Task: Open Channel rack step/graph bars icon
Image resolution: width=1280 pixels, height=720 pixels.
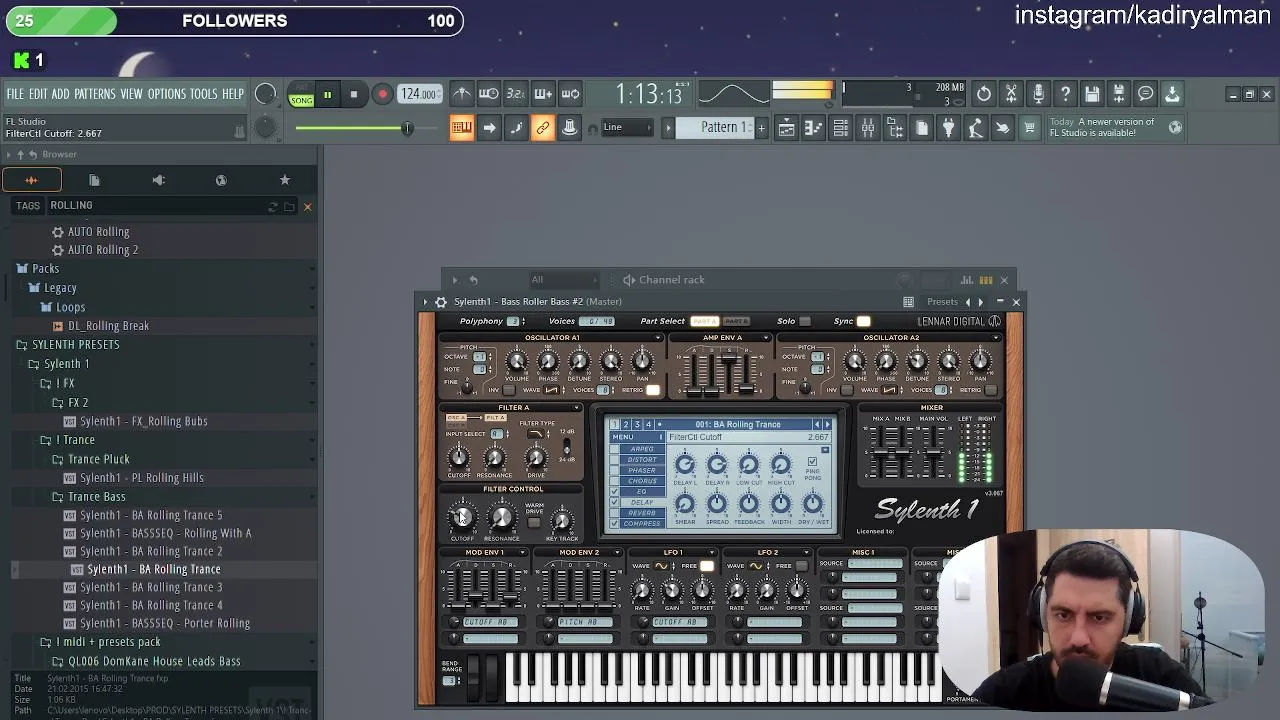Action: [x=967, y=280]
